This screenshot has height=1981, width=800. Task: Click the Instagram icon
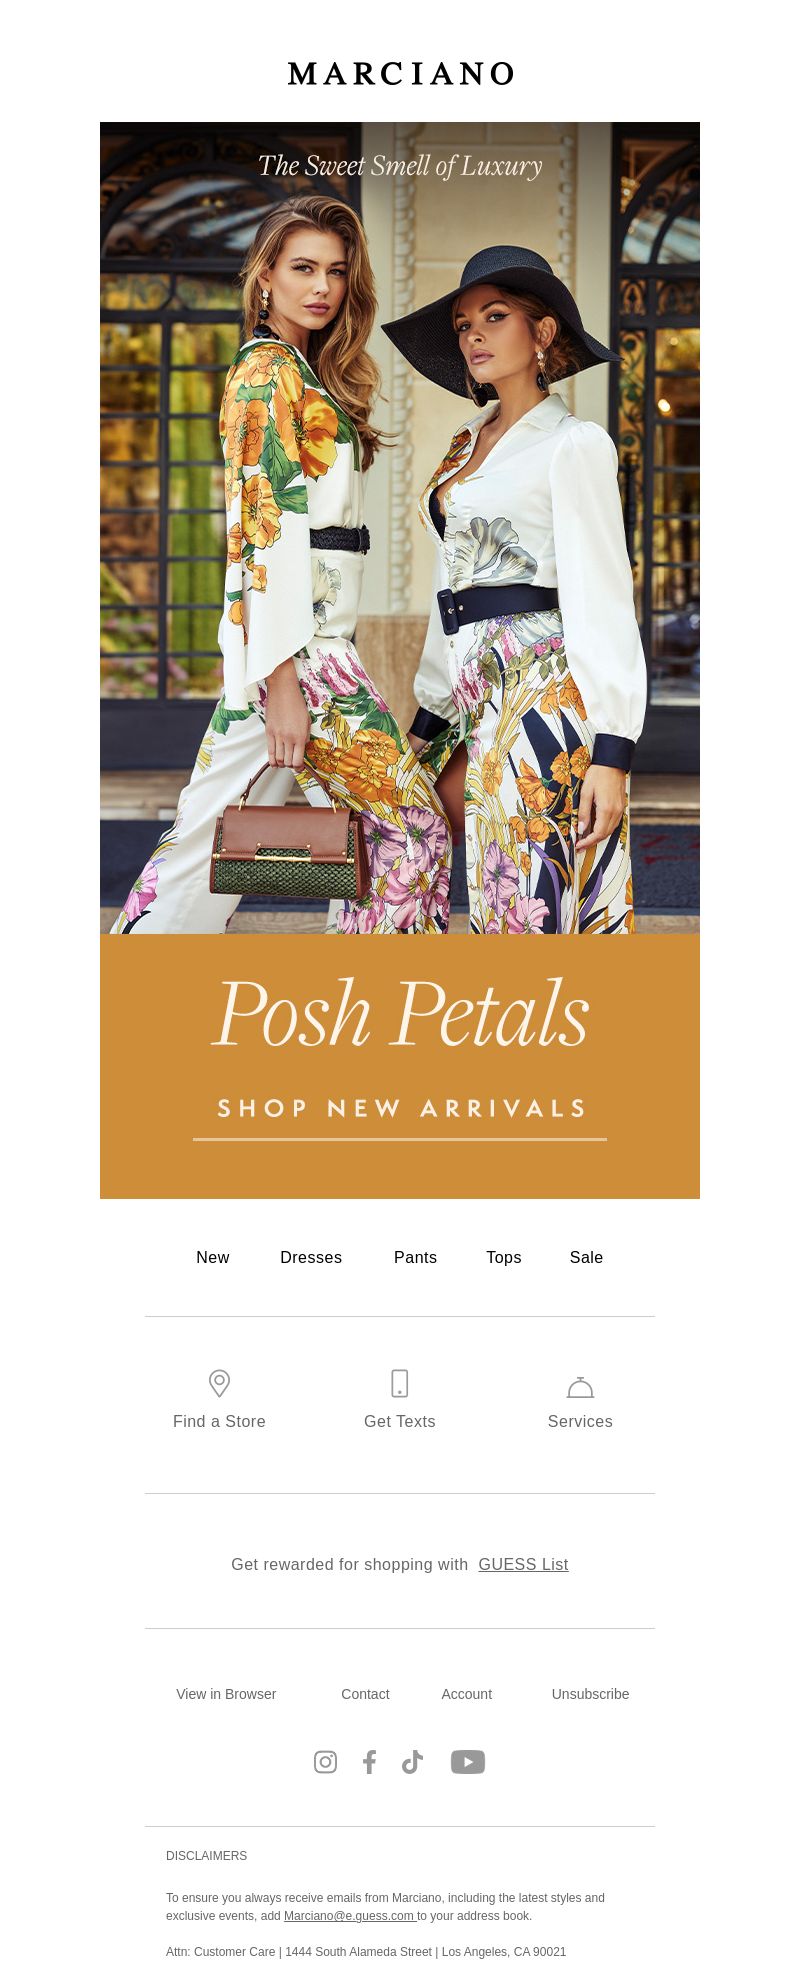[x=325, y=1762]
